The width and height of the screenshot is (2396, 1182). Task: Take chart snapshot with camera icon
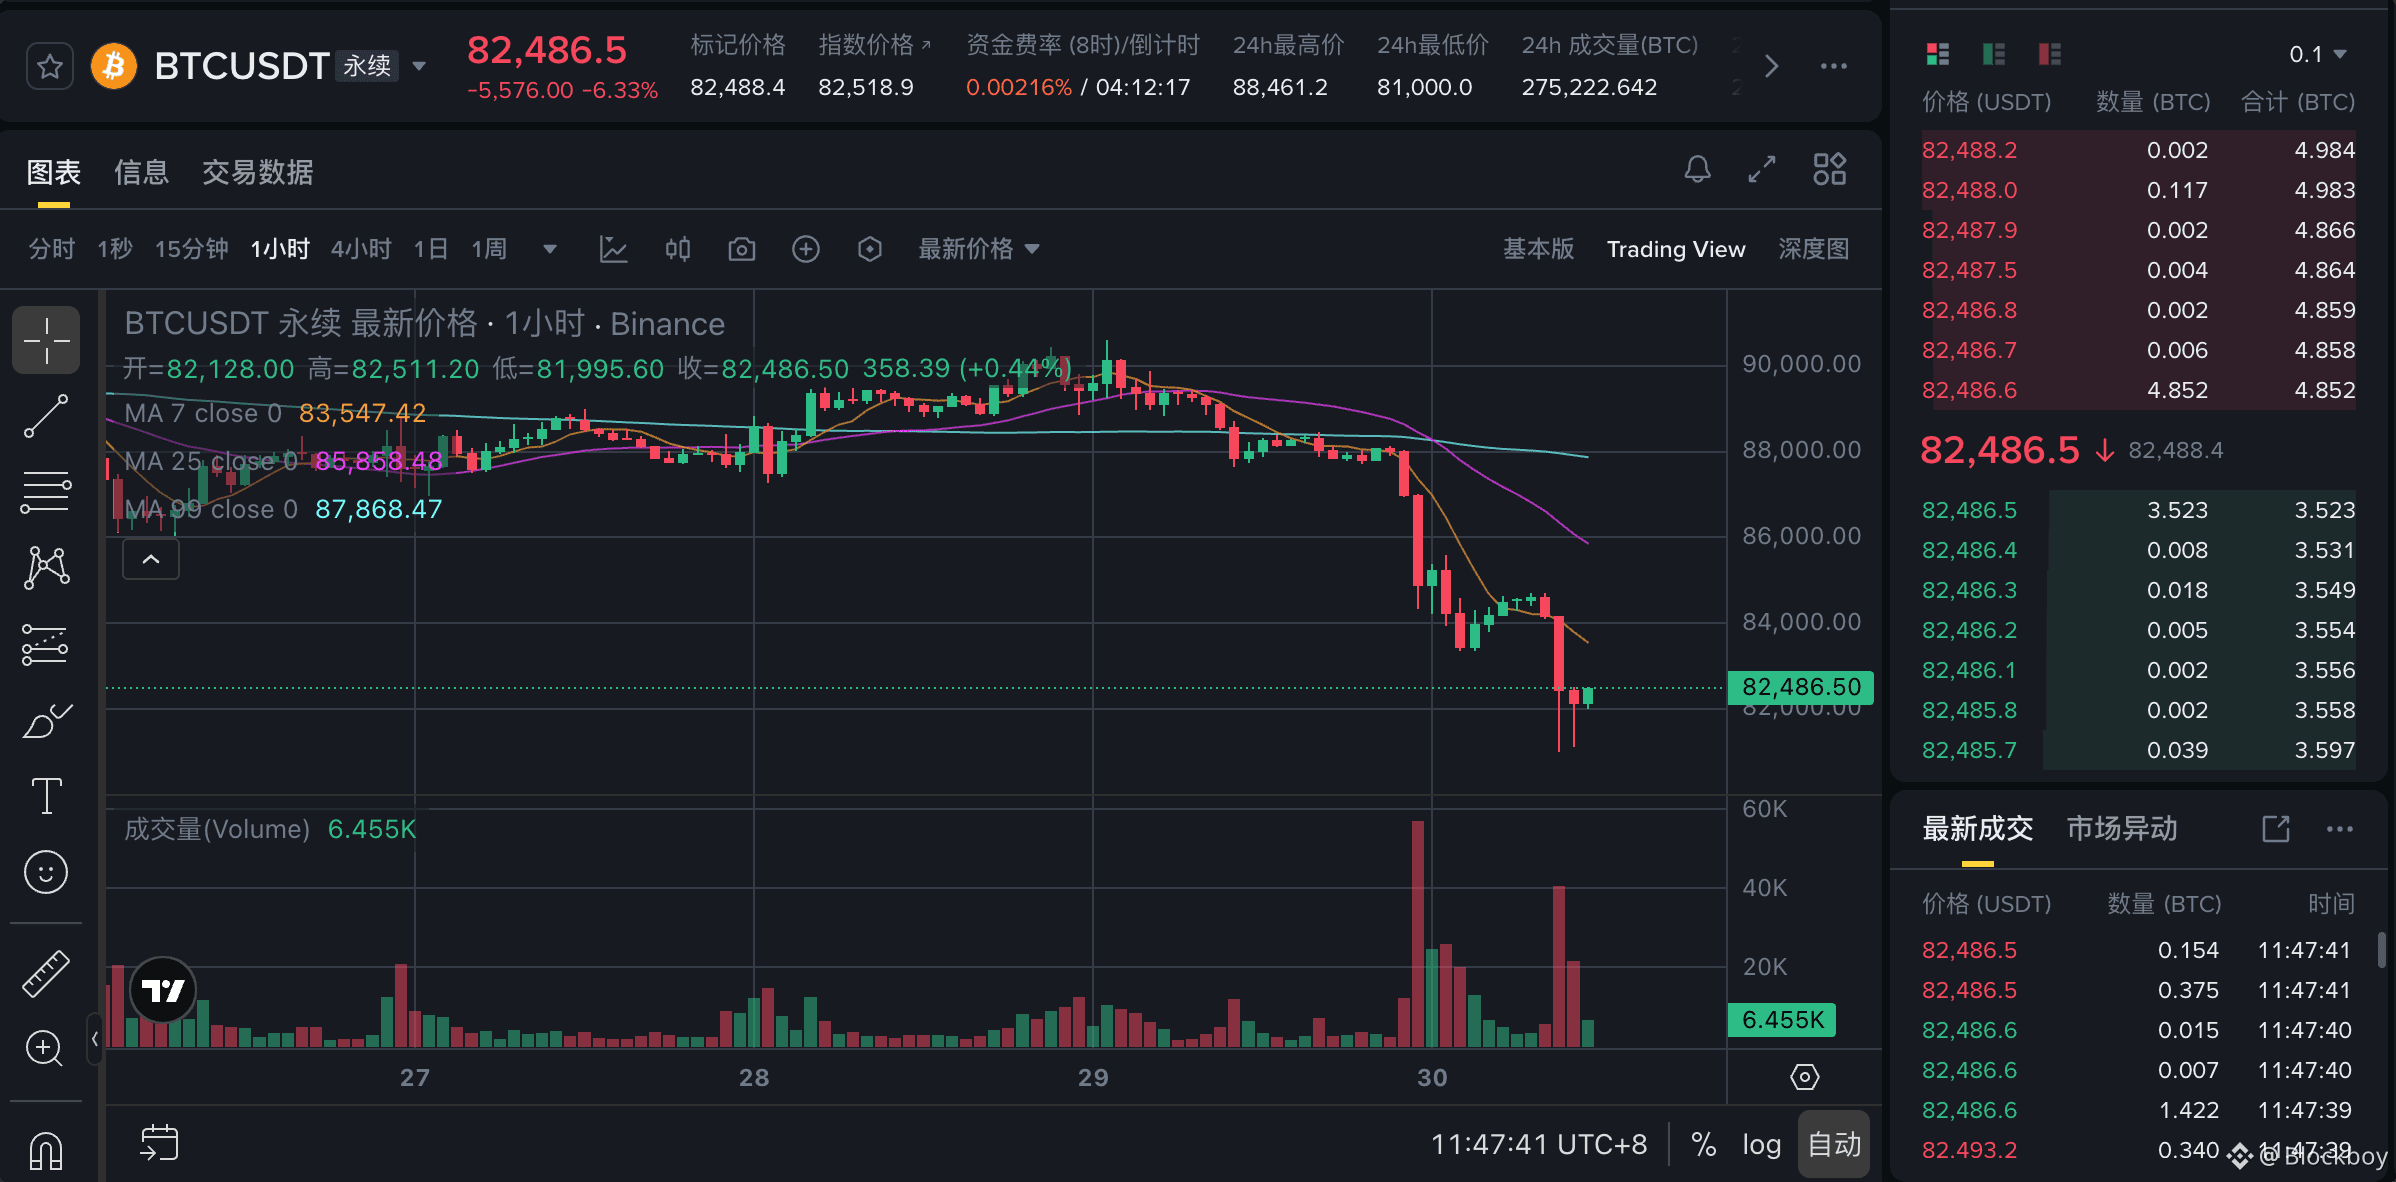[741, 249]
